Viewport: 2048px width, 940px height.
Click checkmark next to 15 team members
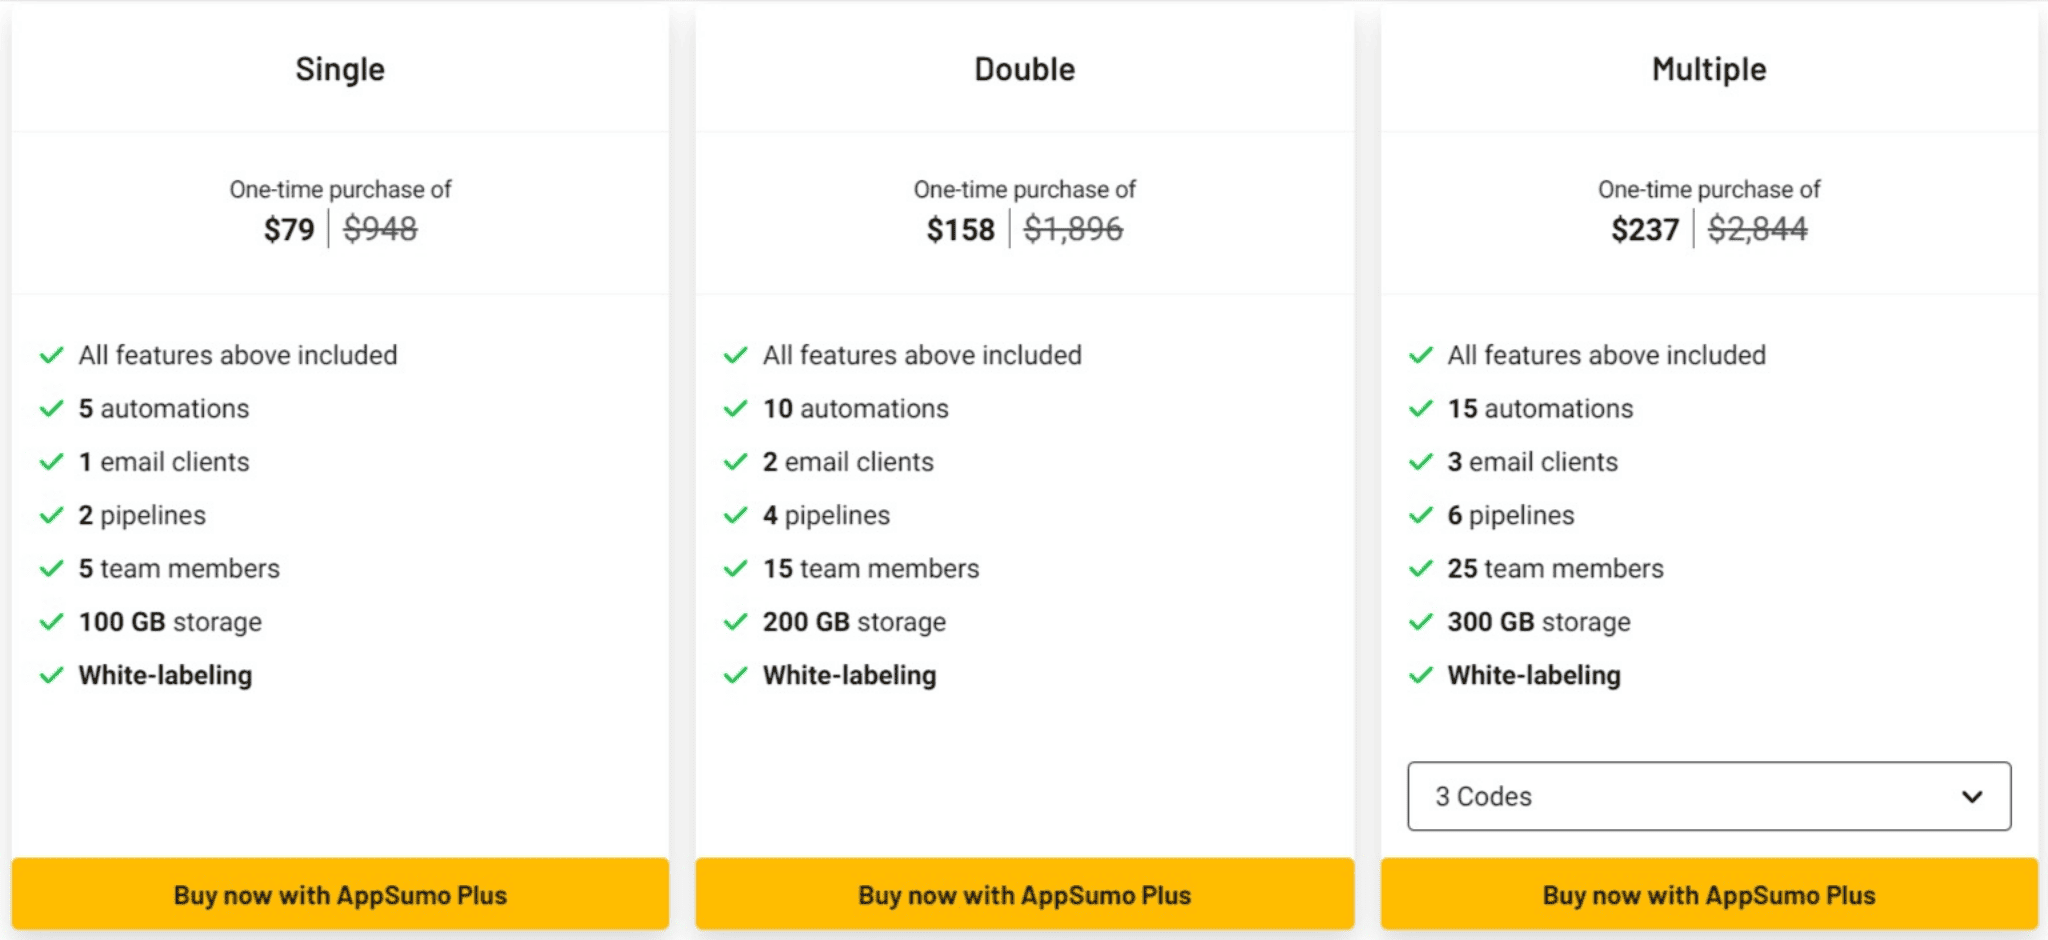click(736, 569)
